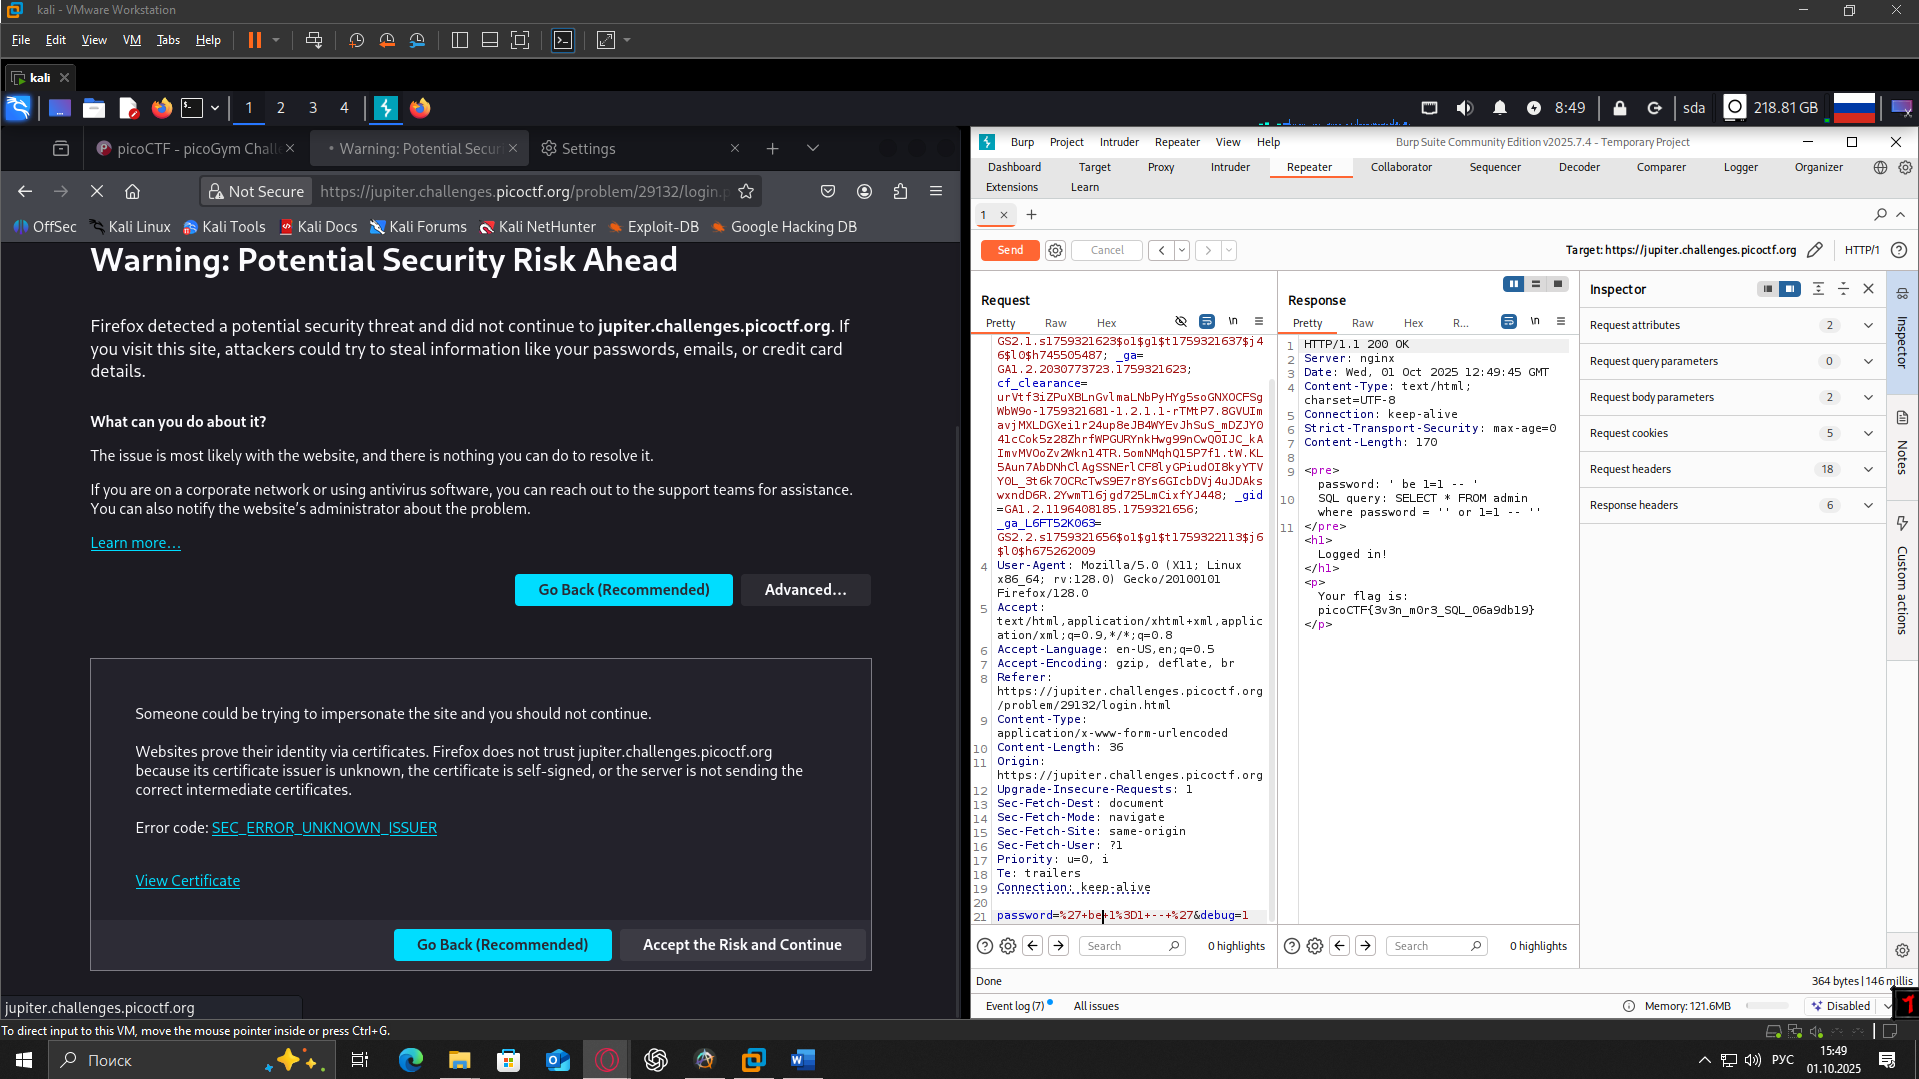Screen dimensions: 1919x1079
Task: Edit target with the pencil icon
Action: (1815, 250)
